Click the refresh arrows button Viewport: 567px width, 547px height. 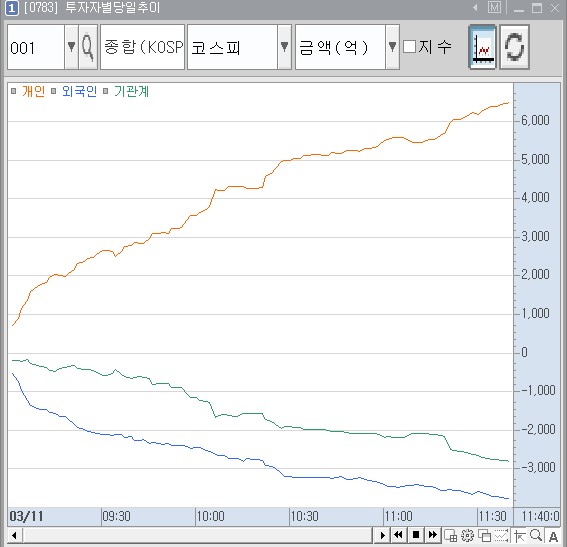(x=514, y=47)
